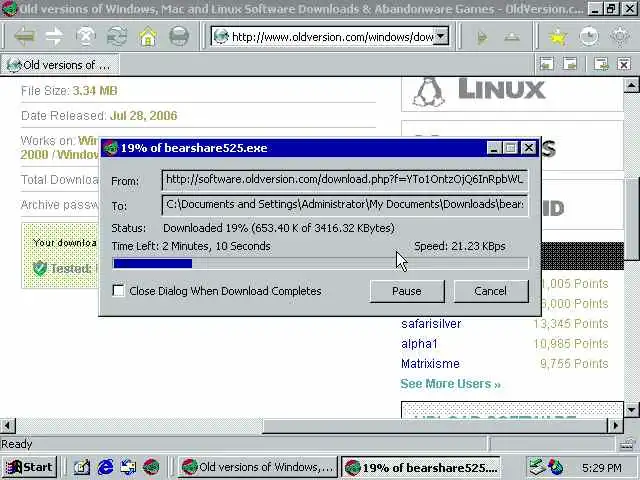The width and height of the screenshot is (640, 480).
Task: Click 'Speed: 21.23 KBps' text in dialog
Action: (x=460, y=246)
